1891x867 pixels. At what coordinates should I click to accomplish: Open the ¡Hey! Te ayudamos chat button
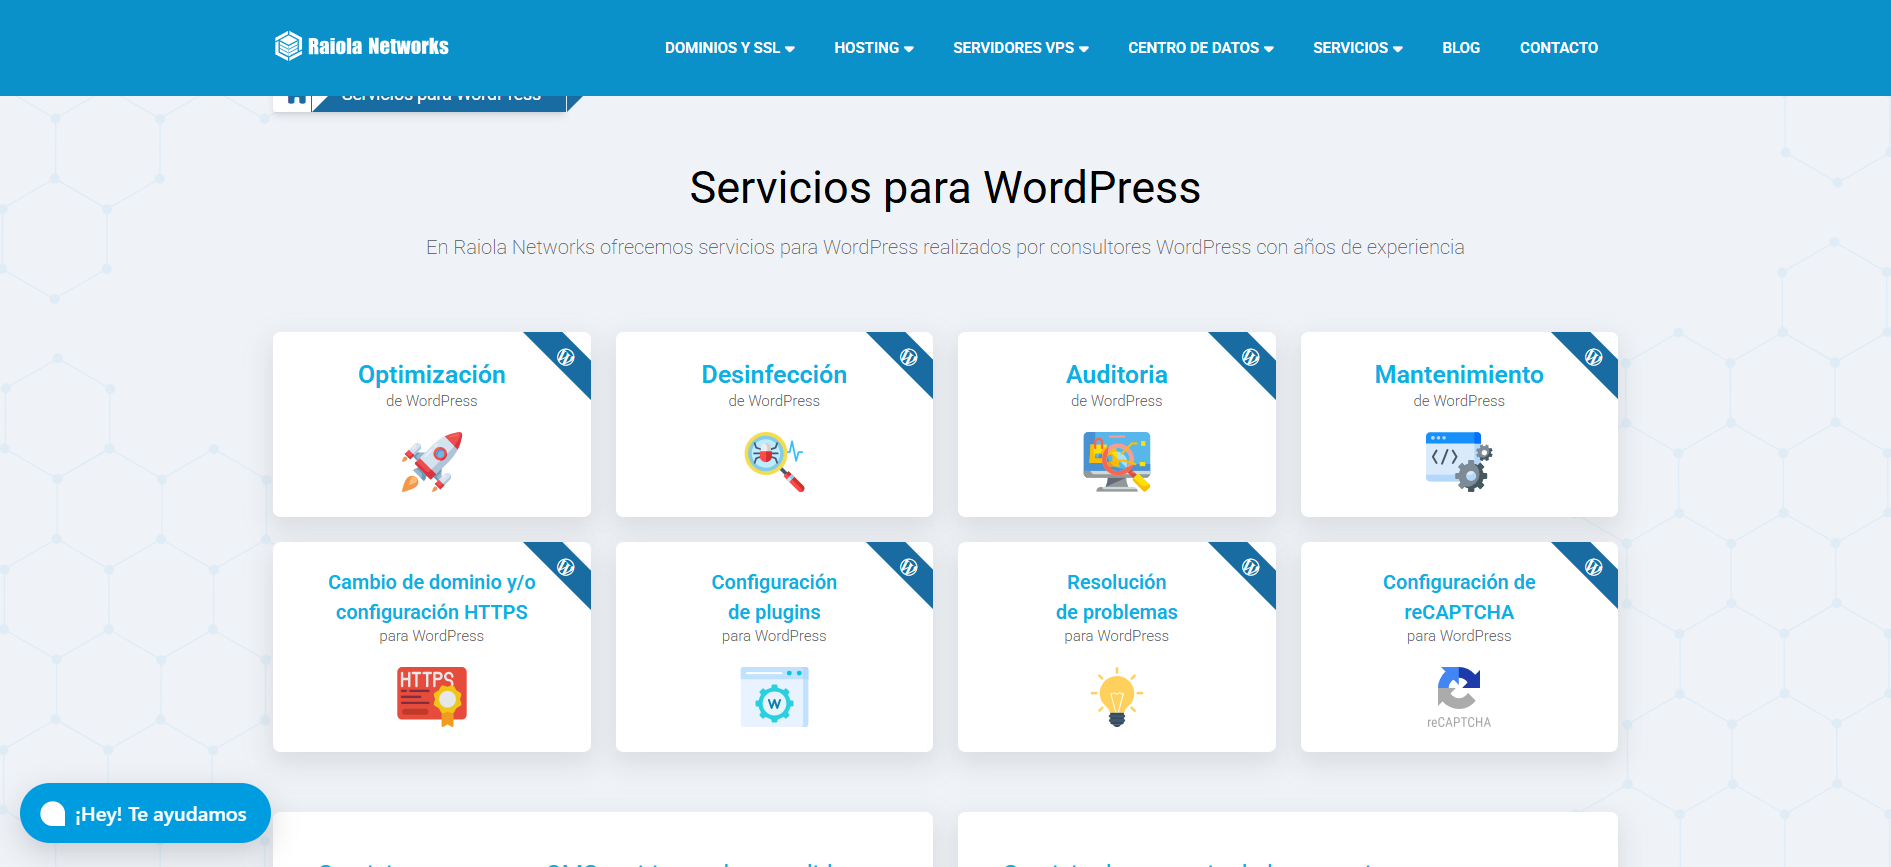(x=146, y=814)
